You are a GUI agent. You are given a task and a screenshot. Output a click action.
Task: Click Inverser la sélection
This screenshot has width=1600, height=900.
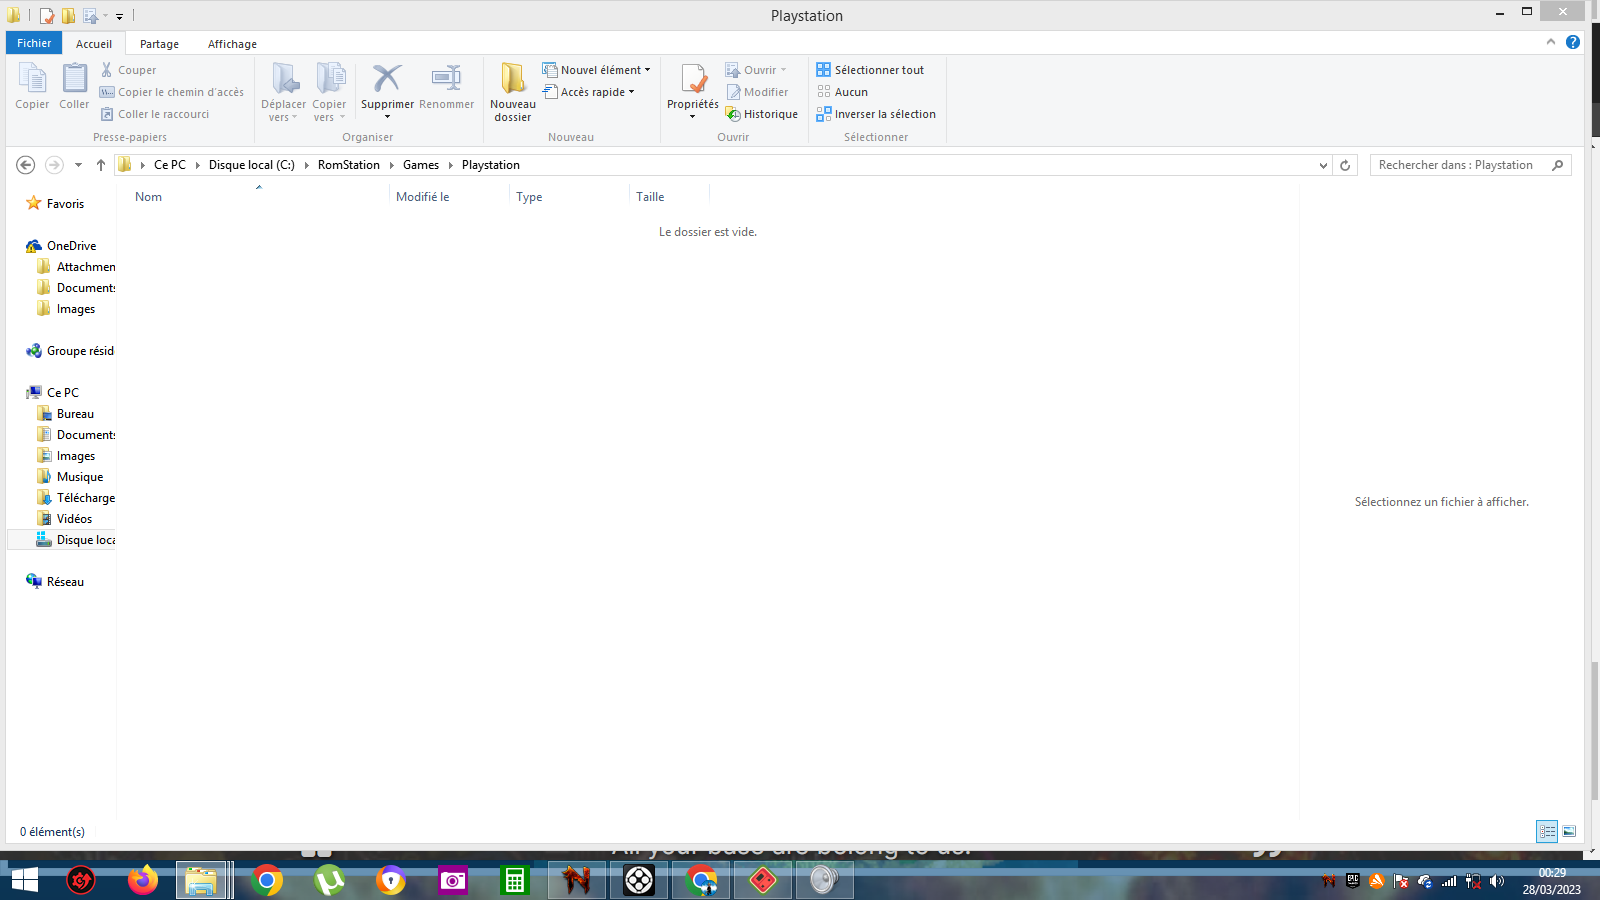876,114
